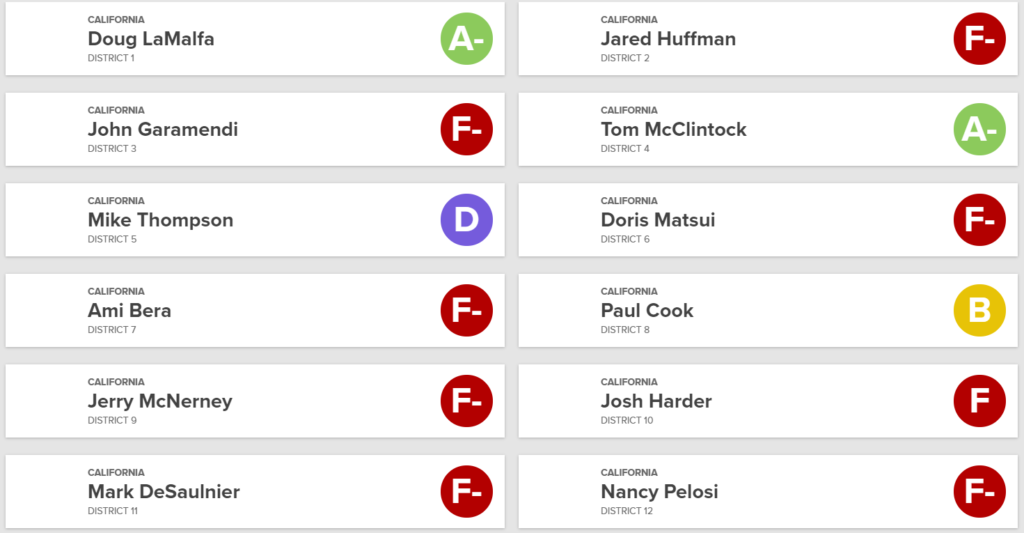Open Tom McClintock's representative page
1024x533 pixels.
tap(673, 129)
